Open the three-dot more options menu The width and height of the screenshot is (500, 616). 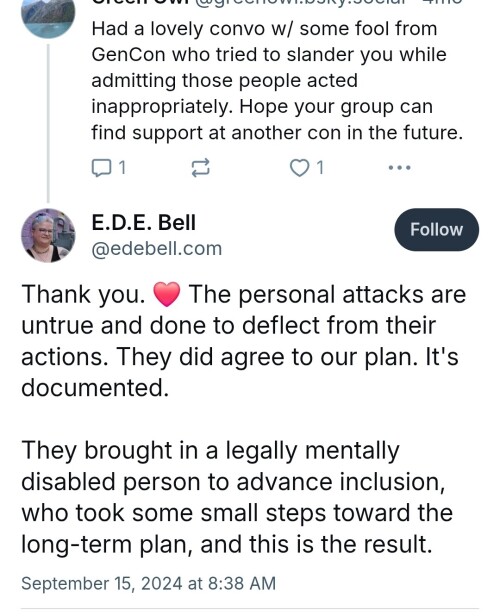[x=399, y=168]
